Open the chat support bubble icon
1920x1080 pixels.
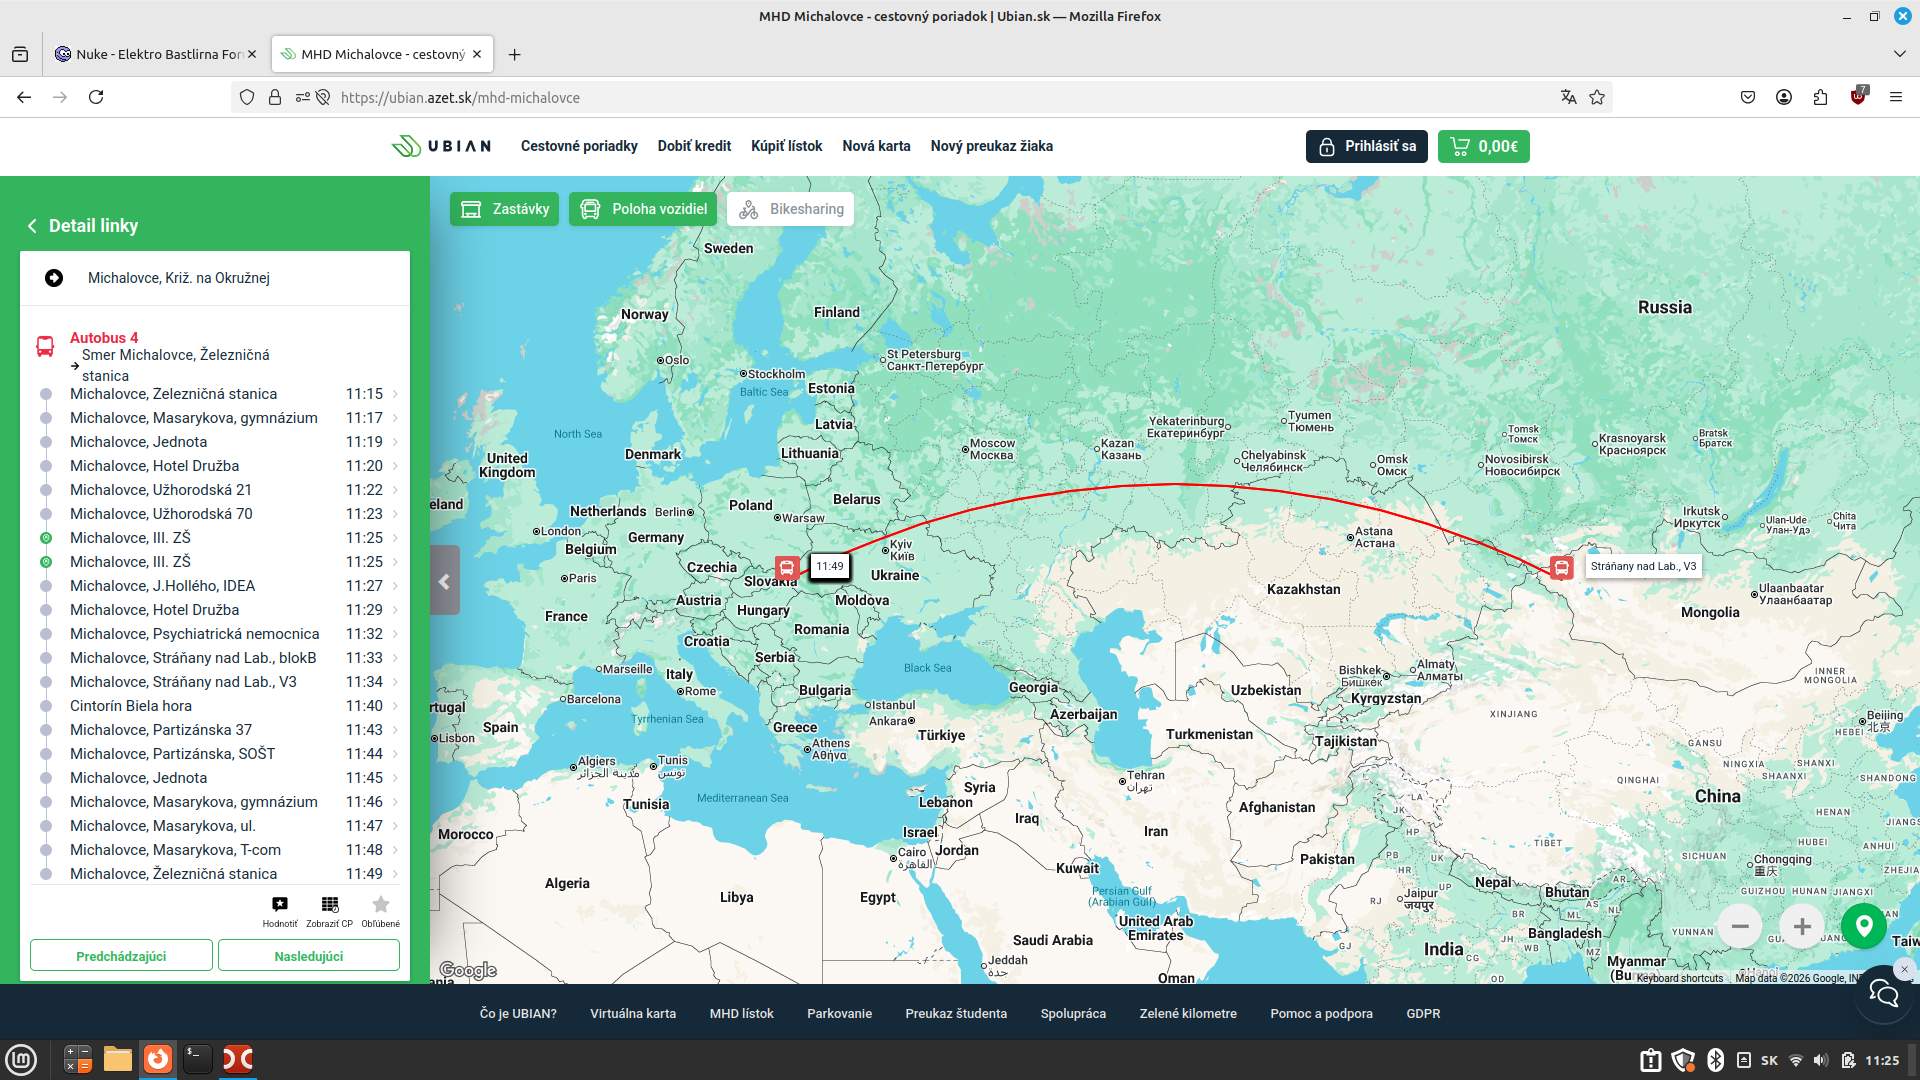[1884, 994]
